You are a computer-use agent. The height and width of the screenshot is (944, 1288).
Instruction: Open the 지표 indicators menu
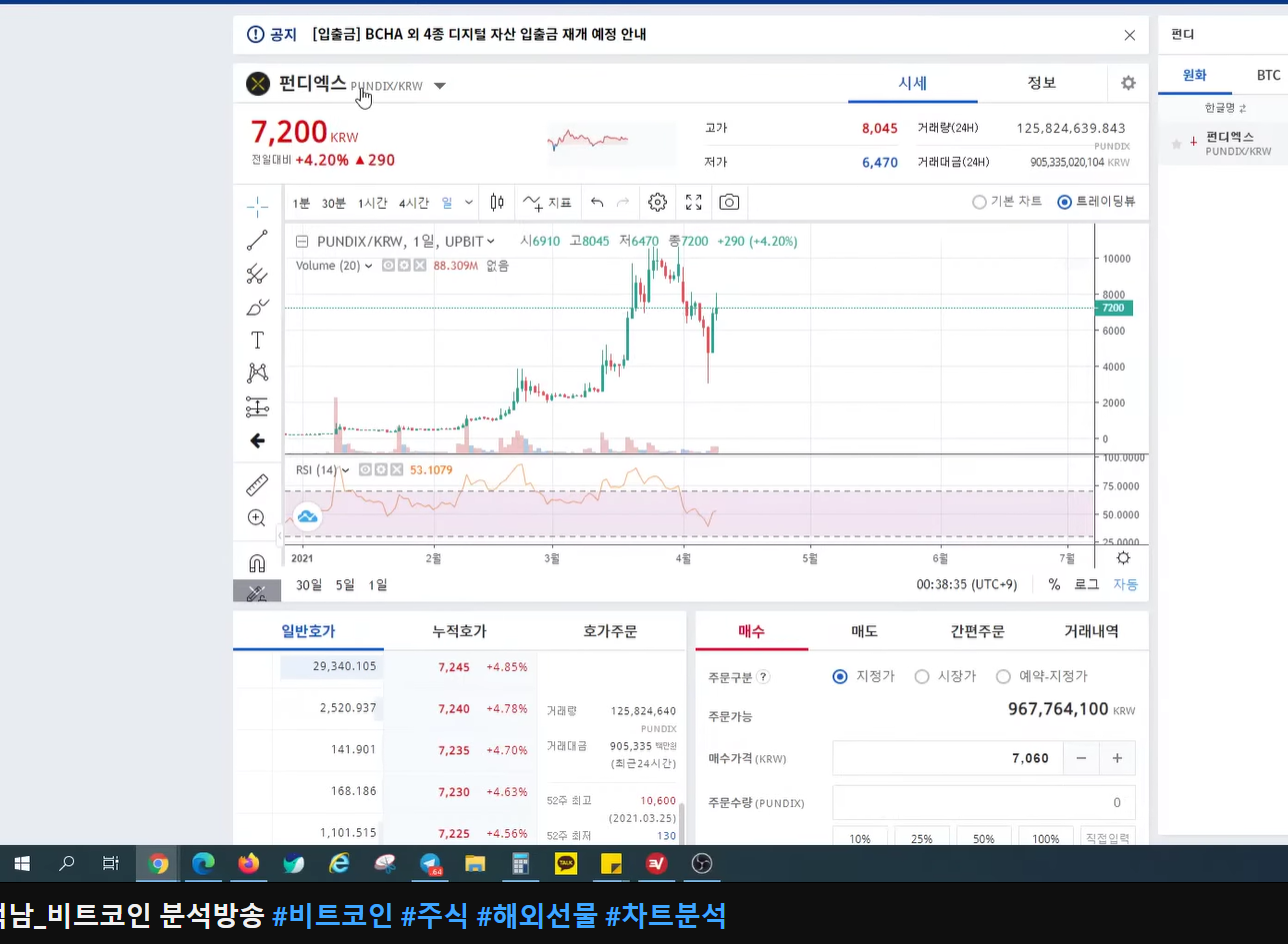coord(548,202)
